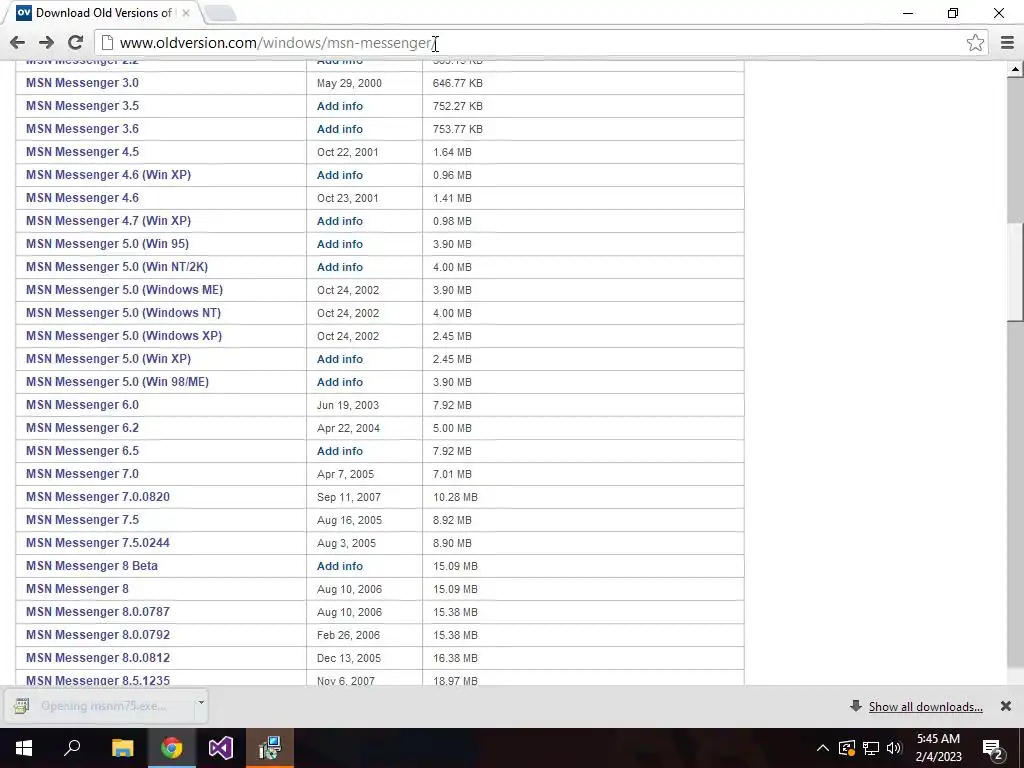Select the date Sep 11, 2007
1024x768 pixels.
coord(349,497)
